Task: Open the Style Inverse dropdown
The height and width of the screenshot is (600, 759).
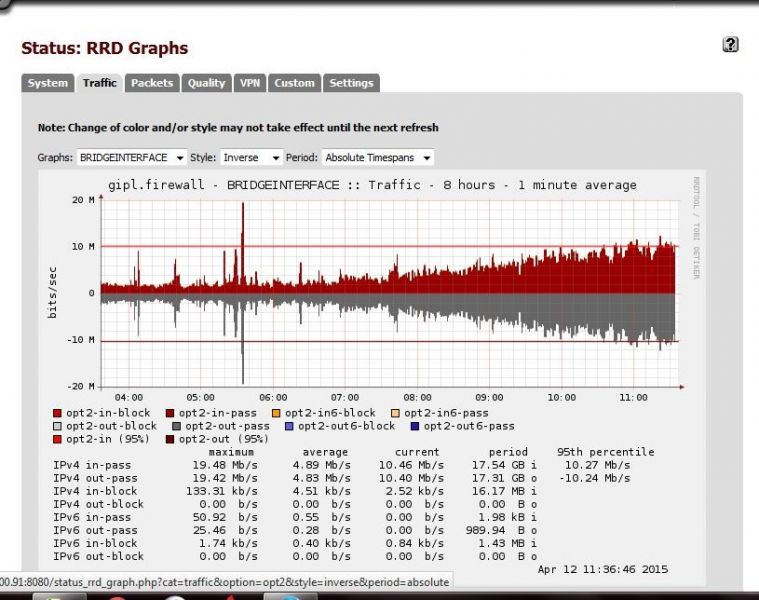Action: click(x=251, y=157)
